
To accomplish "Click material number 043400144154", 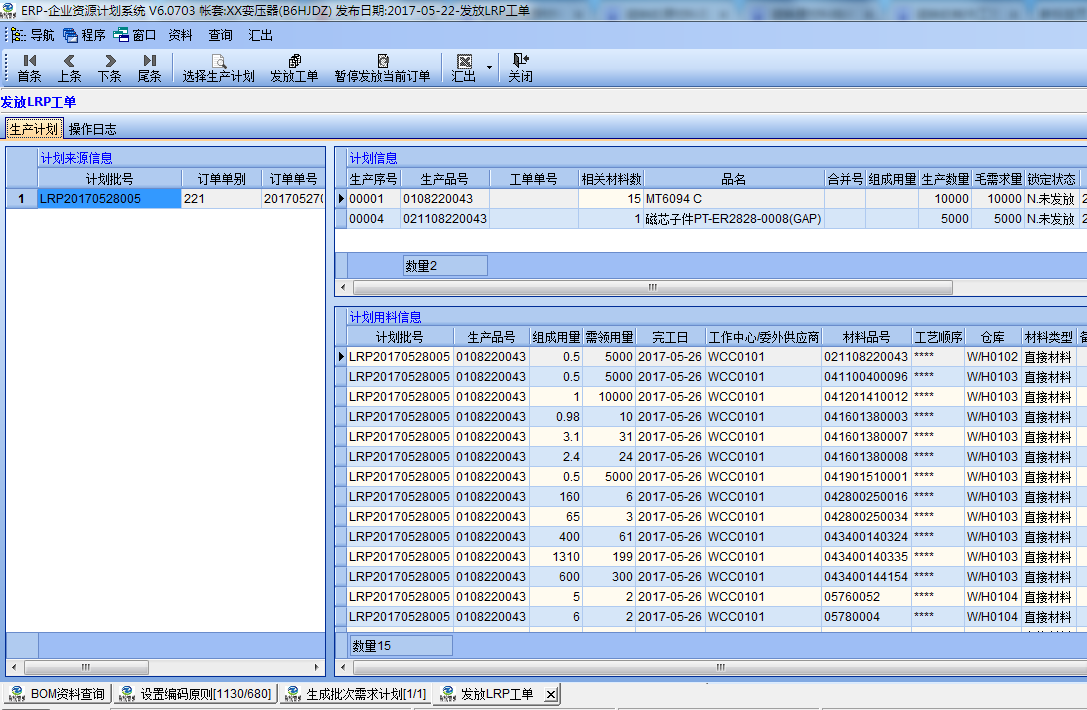I will [866, 577].
